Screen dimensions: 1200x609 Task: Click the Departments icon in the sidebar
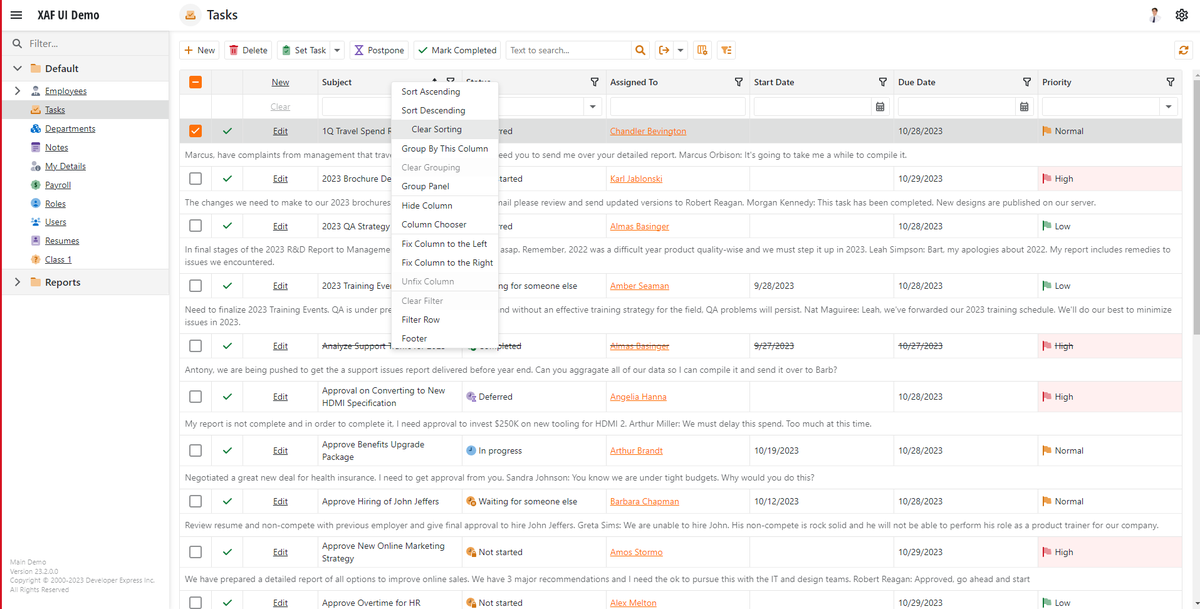(x=35, y=129)
